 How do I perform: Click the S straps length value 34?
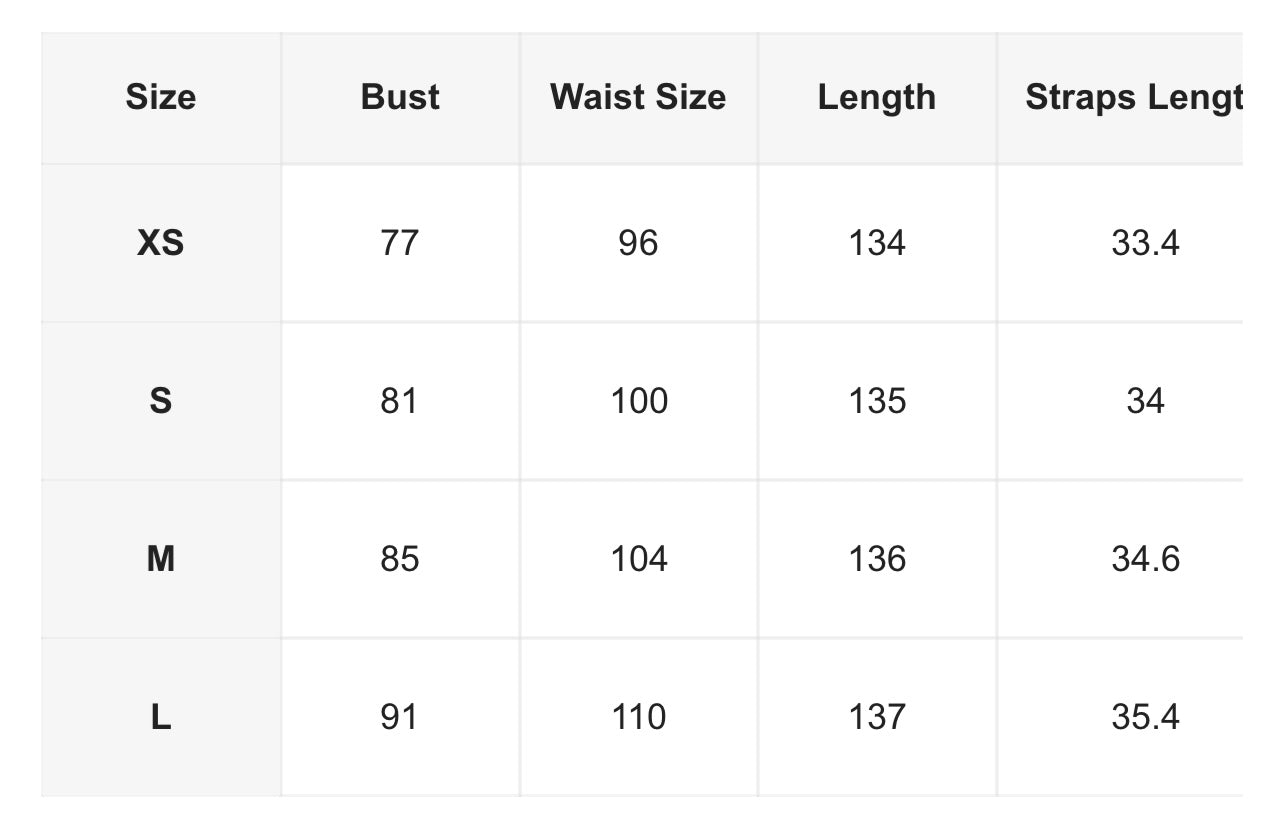(1145, 401)
